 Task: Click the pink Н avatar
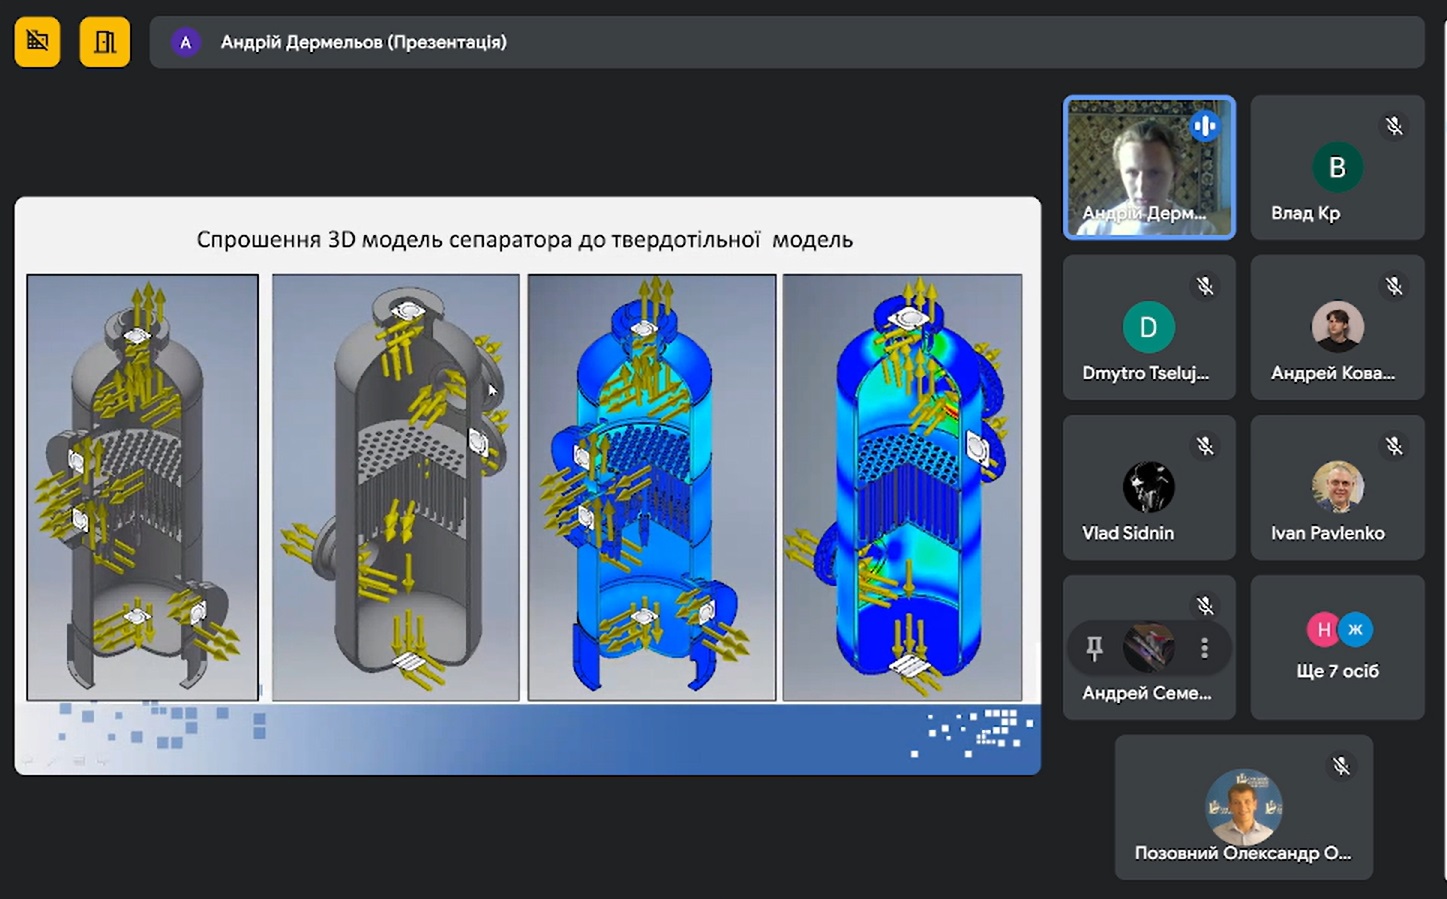tap(1323, 629)
